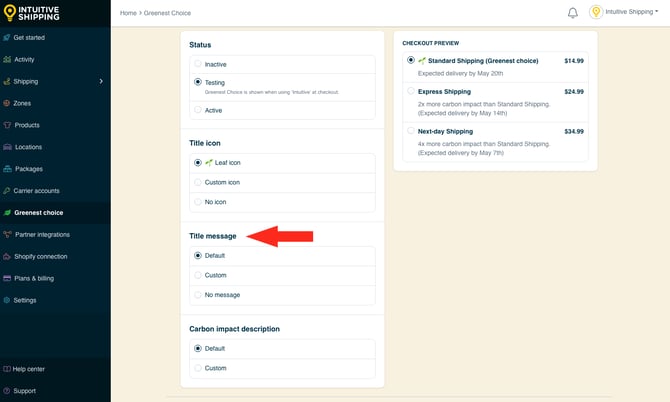
Task: Open the Plans & billing page
Action: [34, 278]
